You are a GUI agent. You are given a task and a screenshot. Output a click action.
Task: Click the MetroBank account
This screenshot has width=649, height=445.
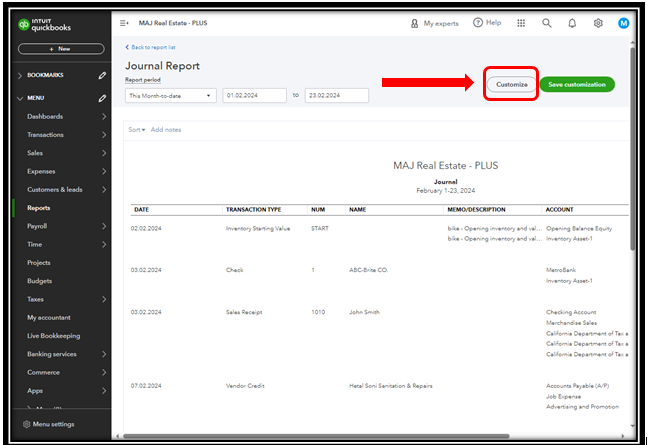coord(561,270)
